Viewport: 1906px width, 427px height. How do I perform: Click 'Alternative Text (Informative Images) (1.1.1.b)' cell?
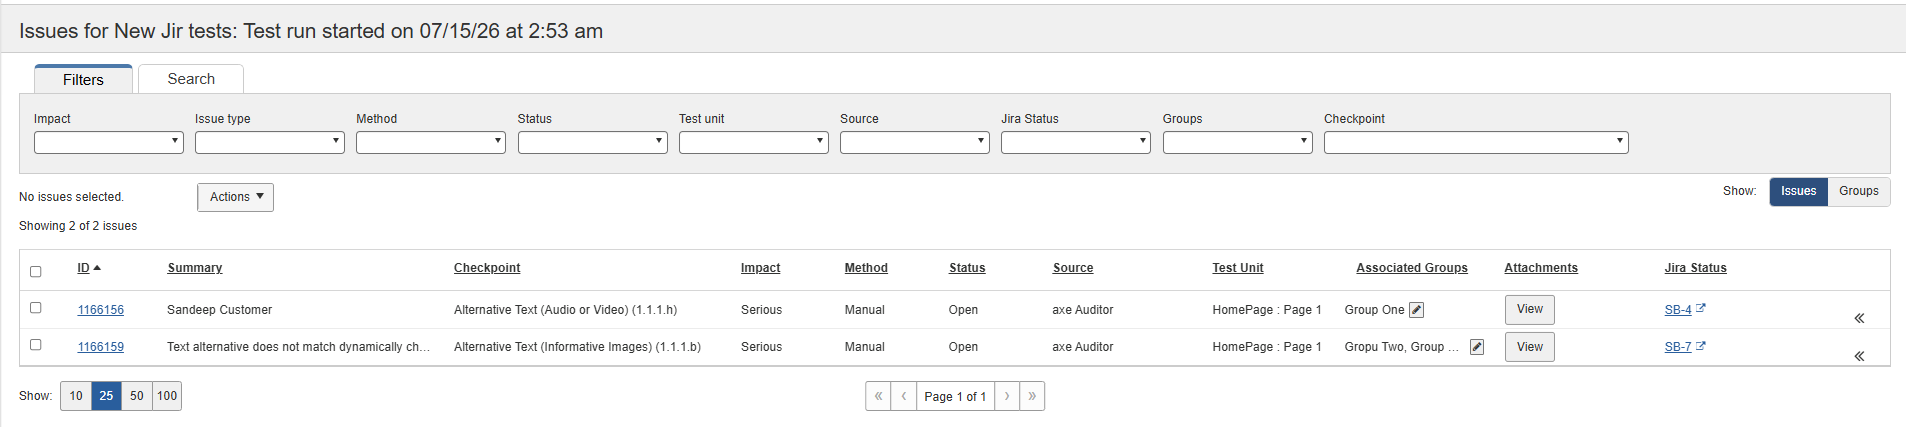577,347
